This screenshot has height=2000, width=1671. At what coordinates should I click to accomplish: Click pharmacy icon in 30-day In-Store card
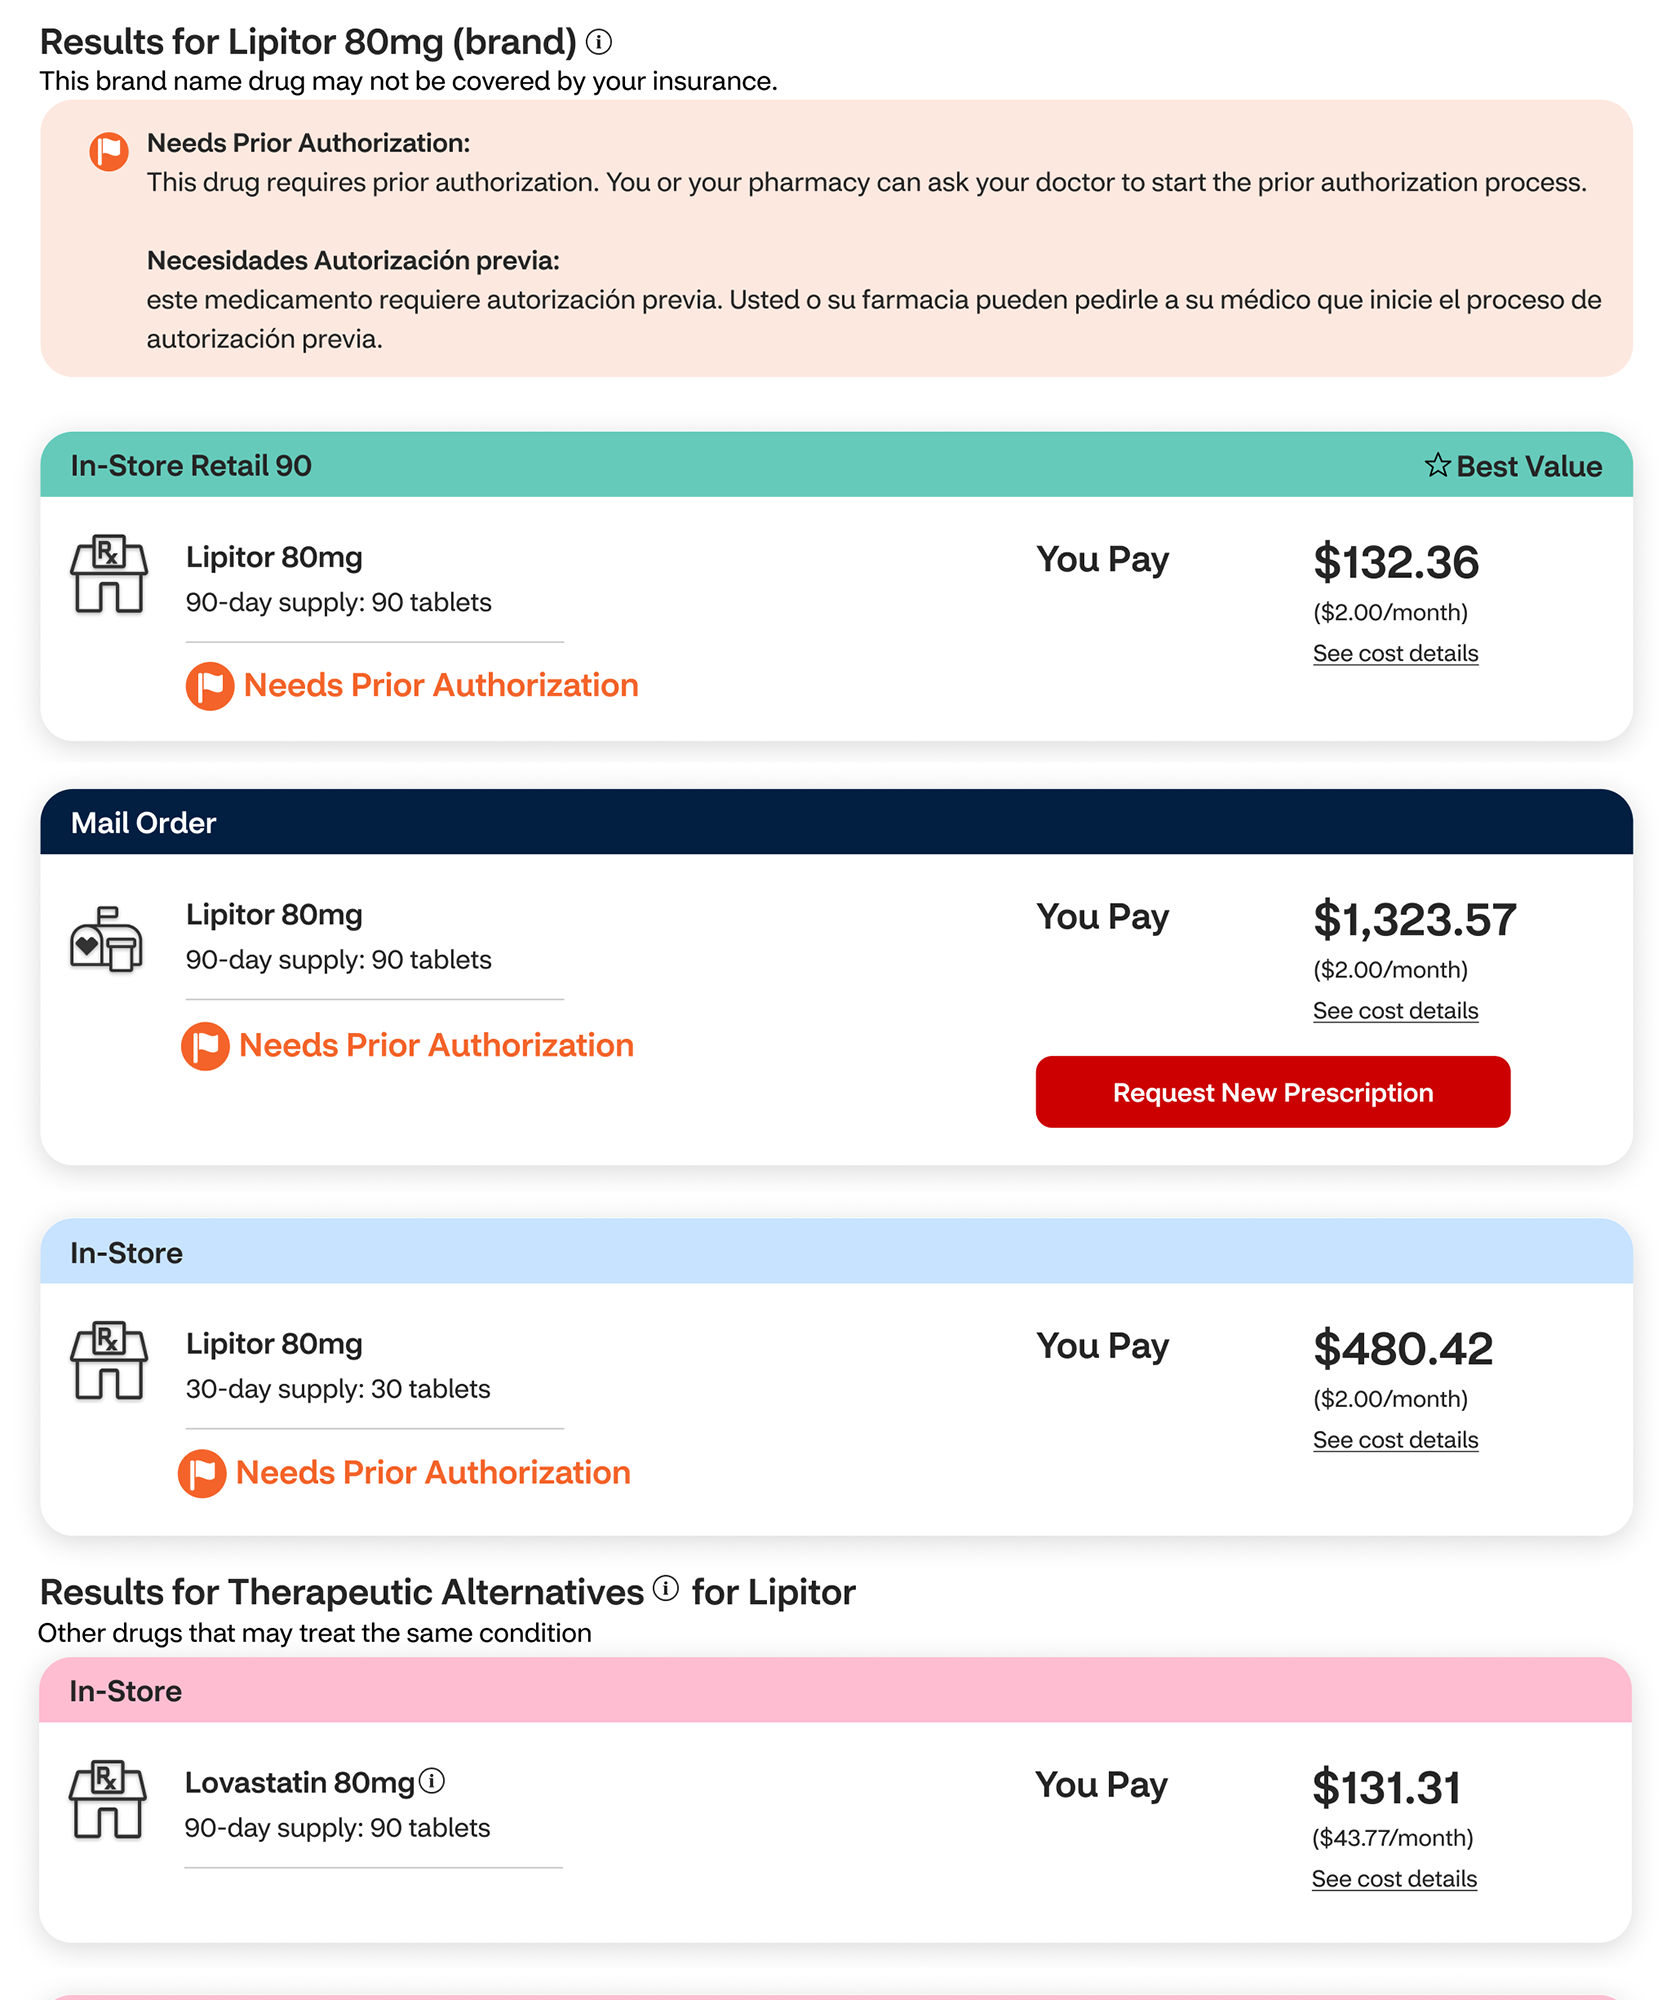[x=109, y=1360]
